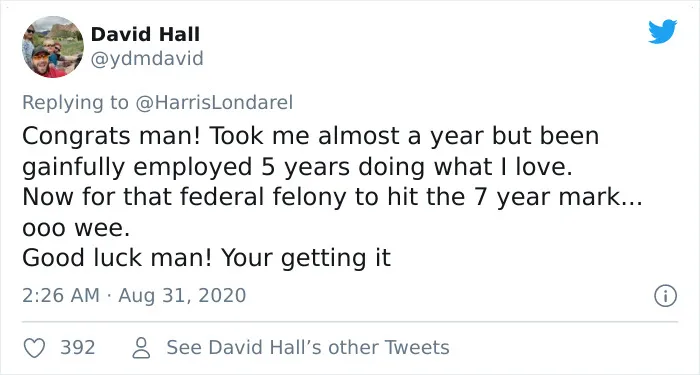See David Hall's other Tweets
700x375 pixels.
pyautogui.click(x=308, y=347)
